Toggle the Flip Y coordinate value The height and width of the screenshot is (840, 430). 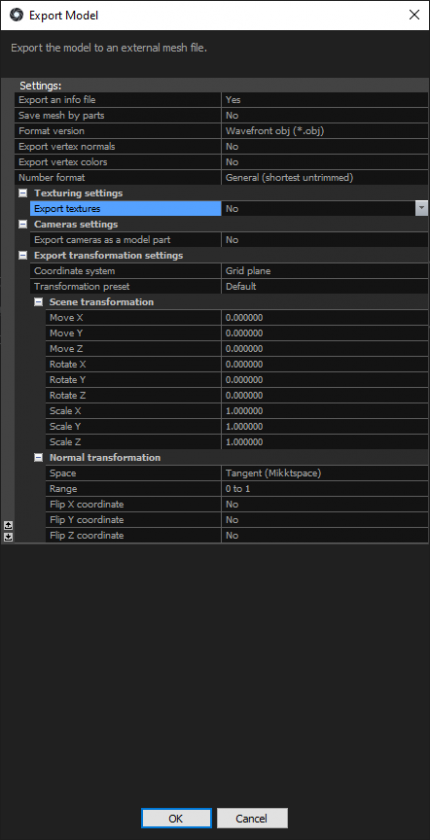pyautogui.click(x=325, y=520)
